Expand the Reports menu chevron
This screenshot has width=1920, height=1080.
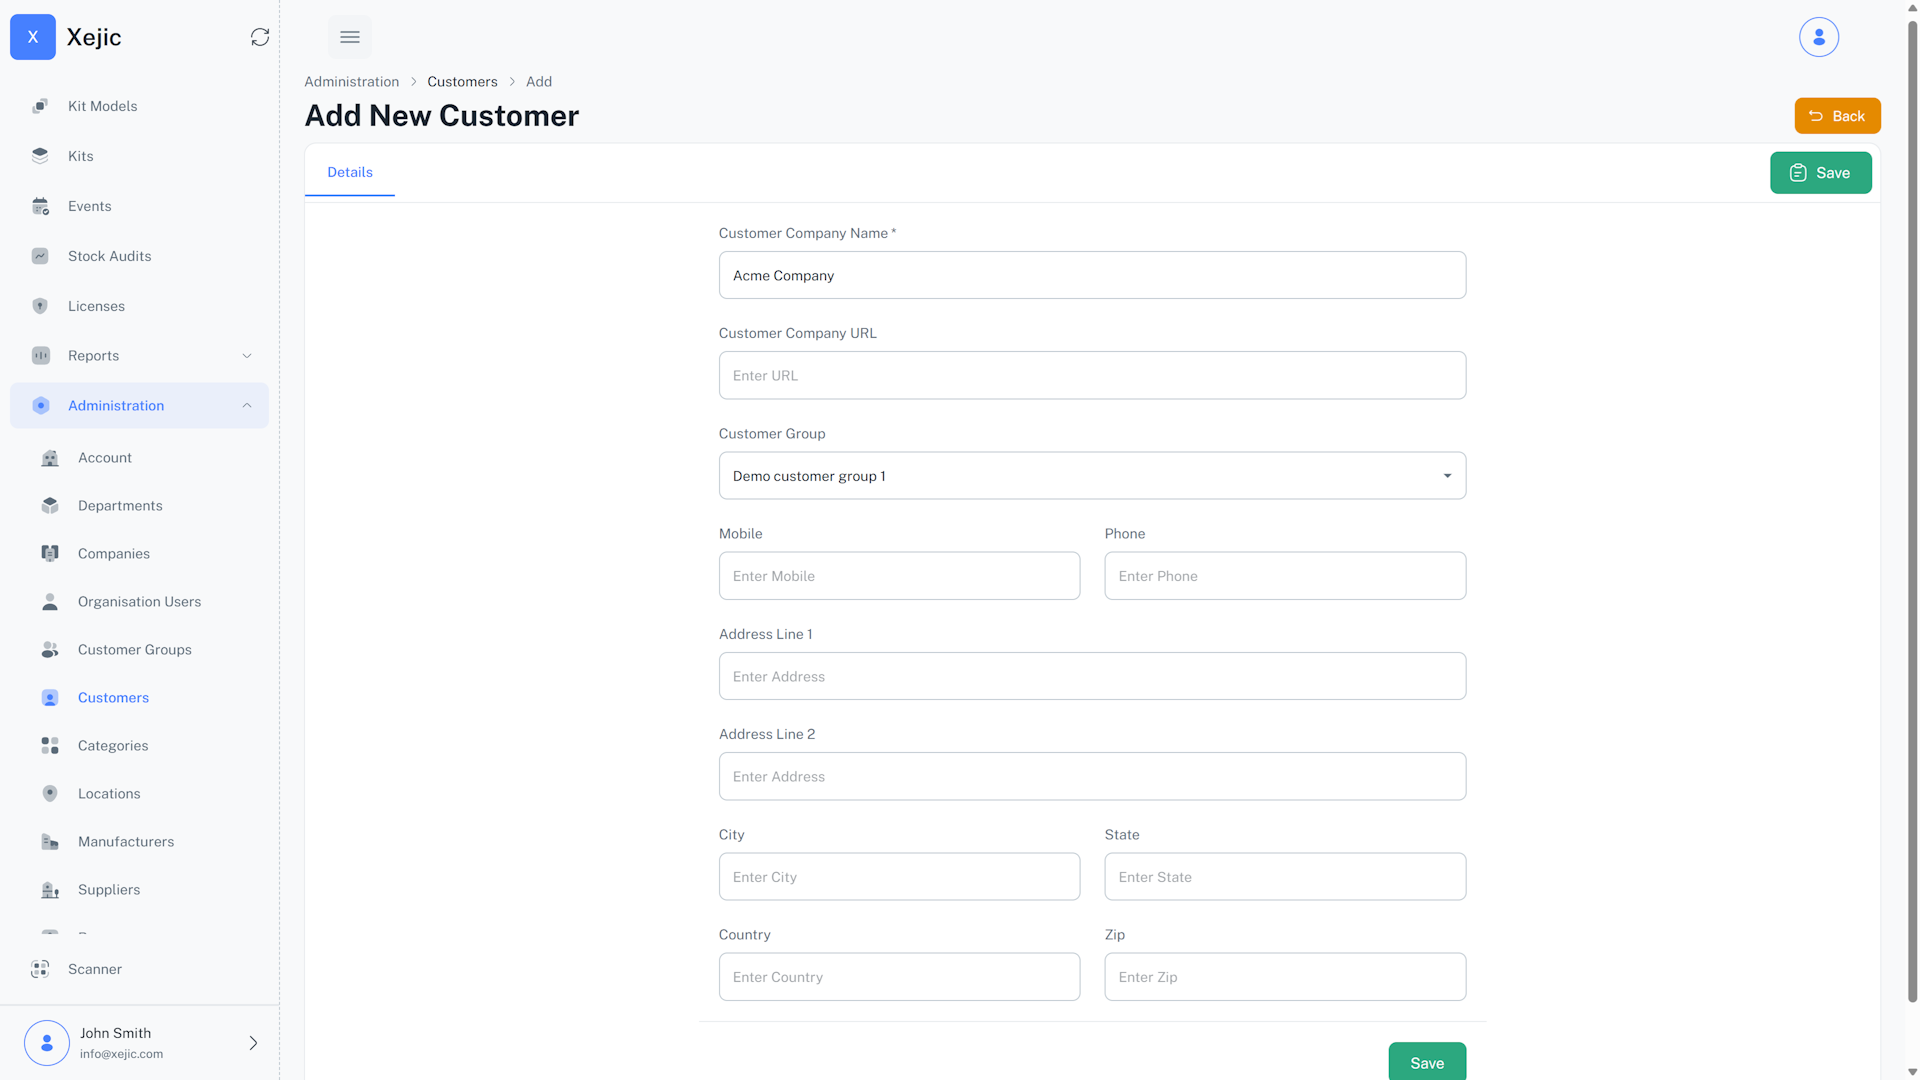[x=247, y=356]
